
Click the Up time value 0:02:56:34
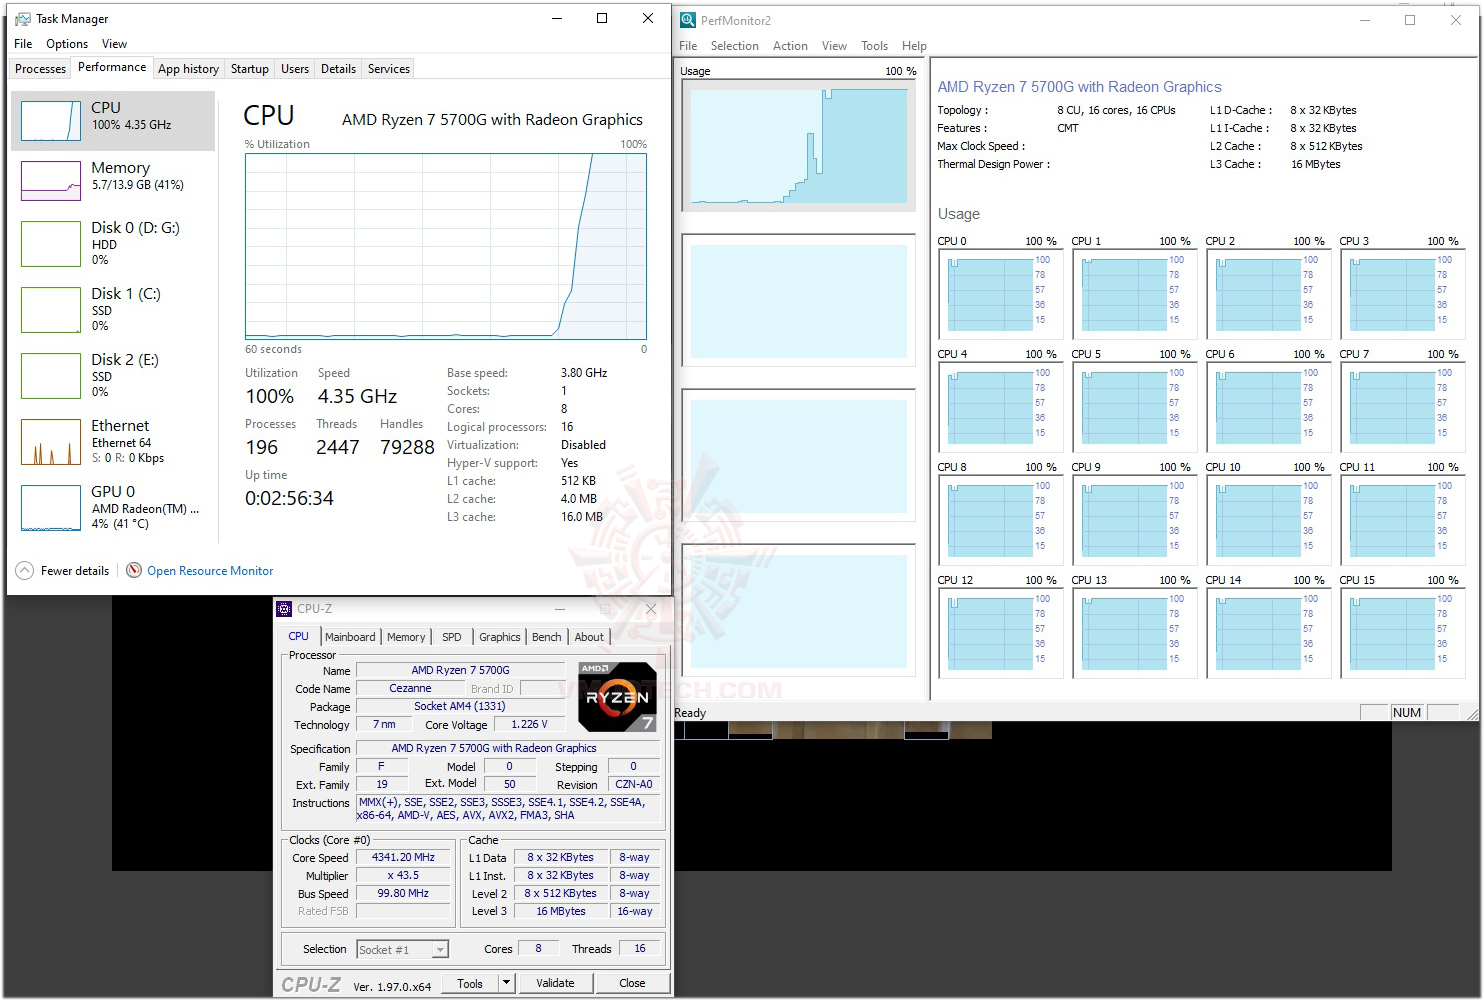point(289,498)
